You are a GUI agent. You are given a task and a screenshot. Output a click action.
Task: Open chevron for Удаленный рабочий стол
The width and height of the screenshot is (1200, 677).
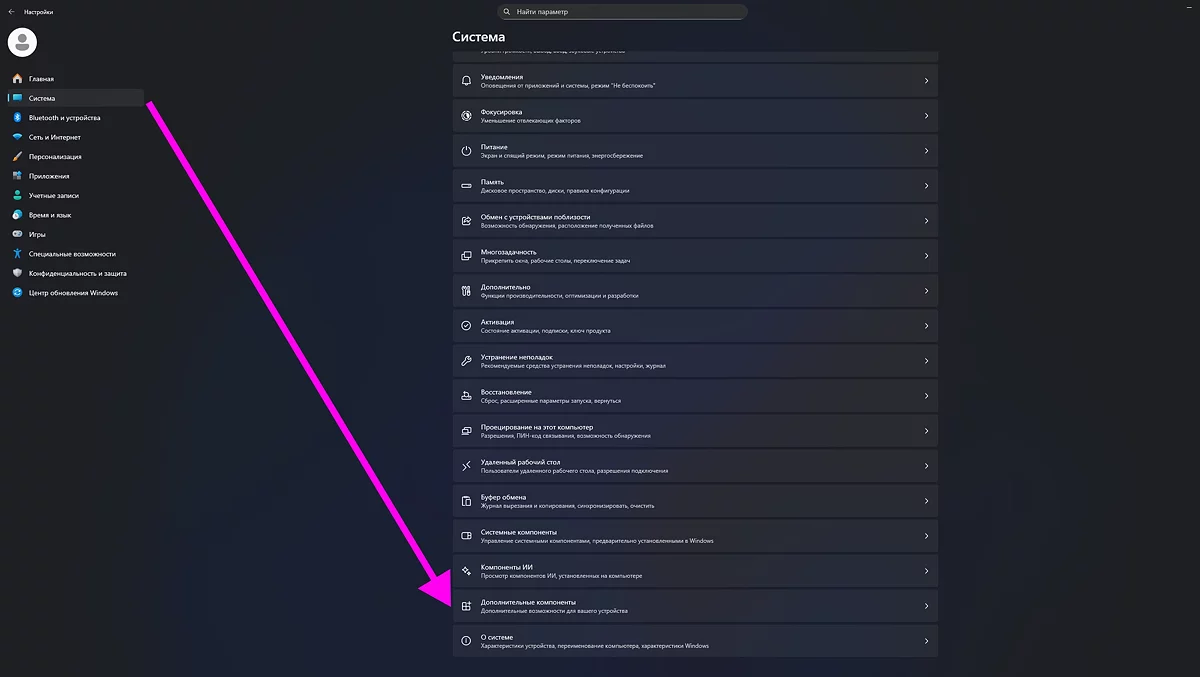pyautogui.click(x=926, y=466)
